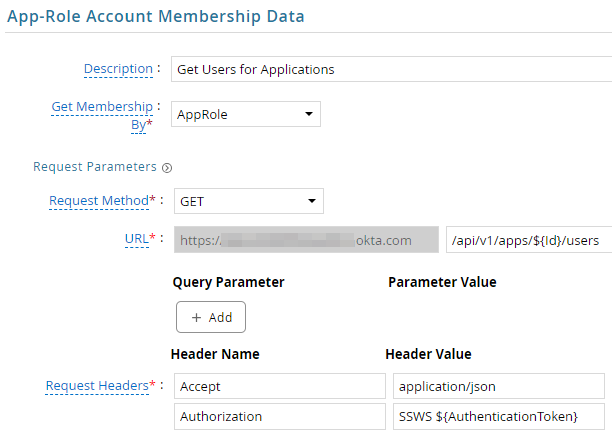Click the Authorization header name field
612x434 pixels.
coord(280,416)
